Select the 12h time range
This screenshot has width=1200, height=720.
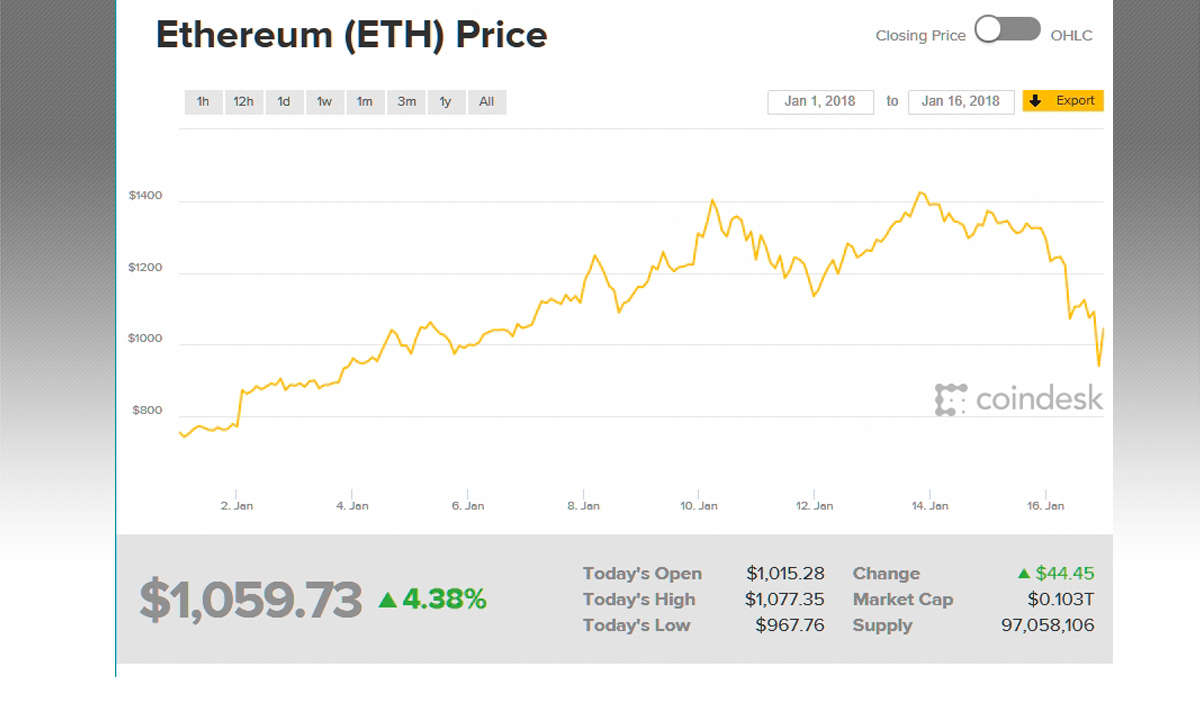243,101
